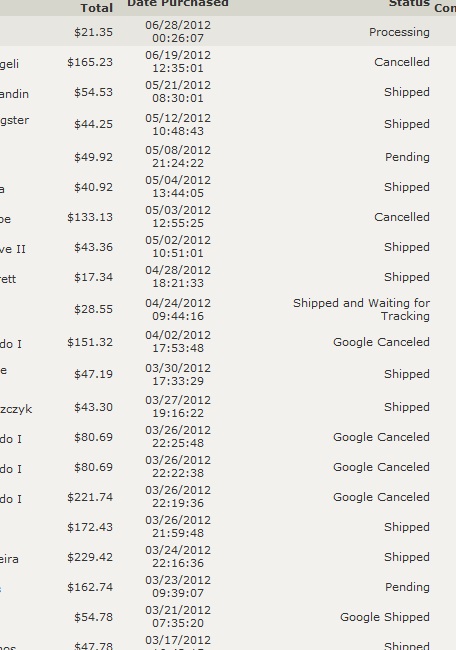Click the $17.34 Shipped order row
456x650 pixels.
click(228, 276)
